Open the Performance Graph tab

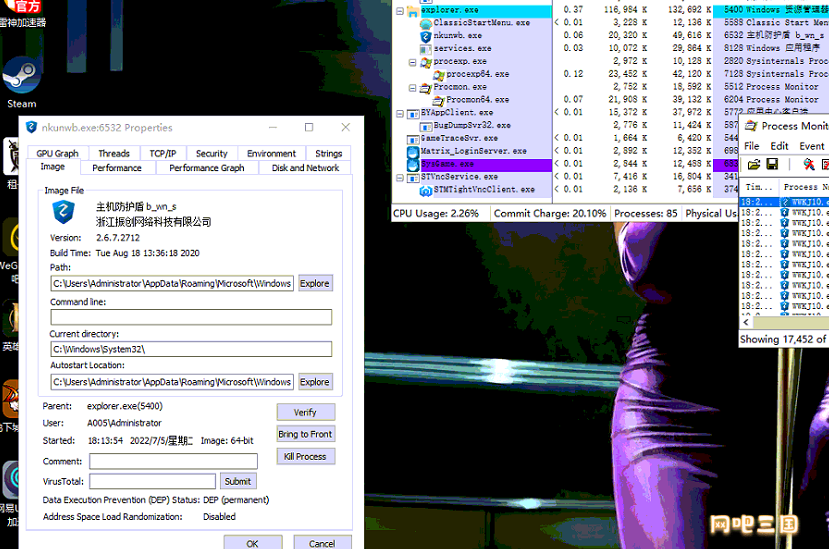[x=207, y=168]
